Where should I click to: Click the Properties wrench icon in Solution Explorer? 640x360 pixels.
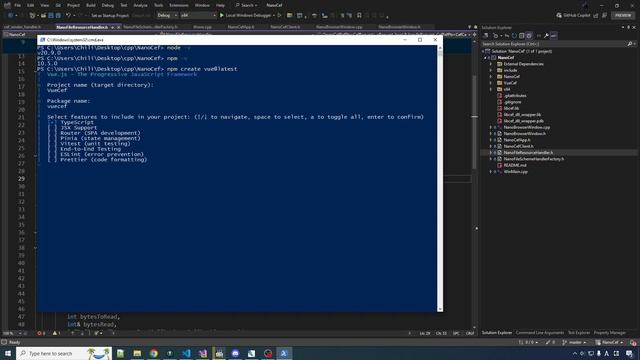[546, 36]
